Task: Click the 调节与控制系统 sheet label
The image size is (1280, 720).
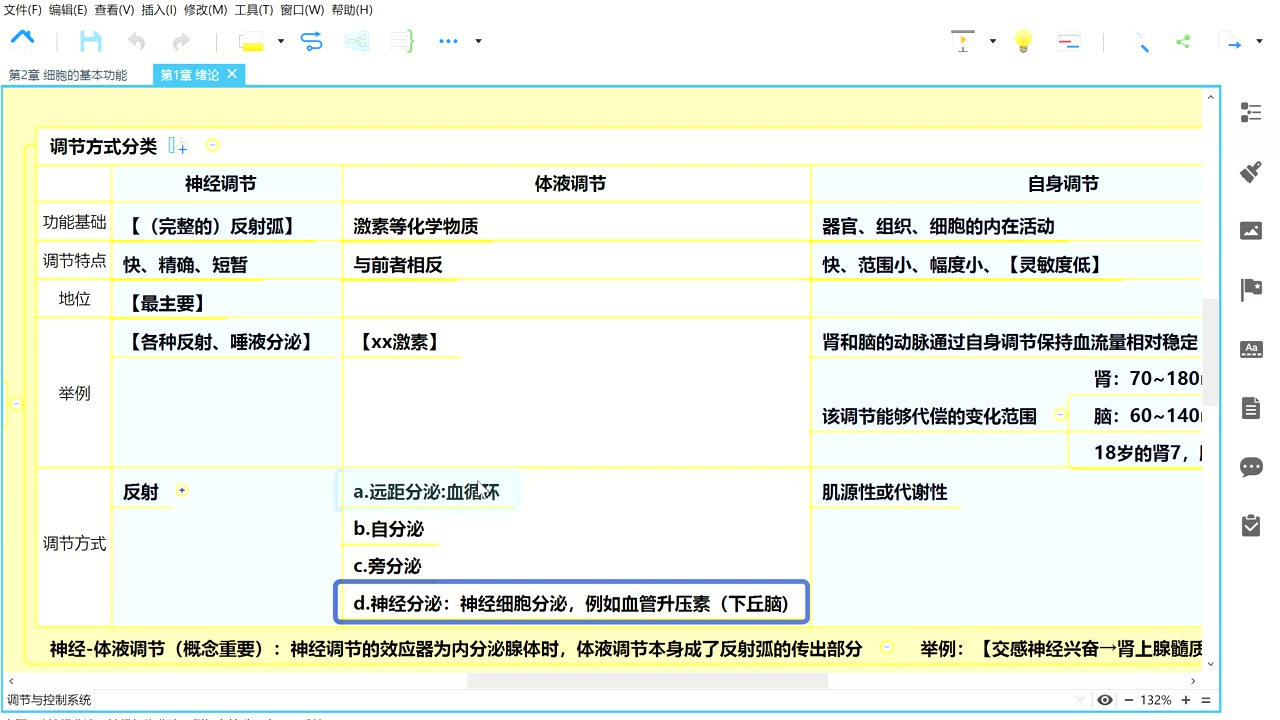Action: click(x=49, y=700)
